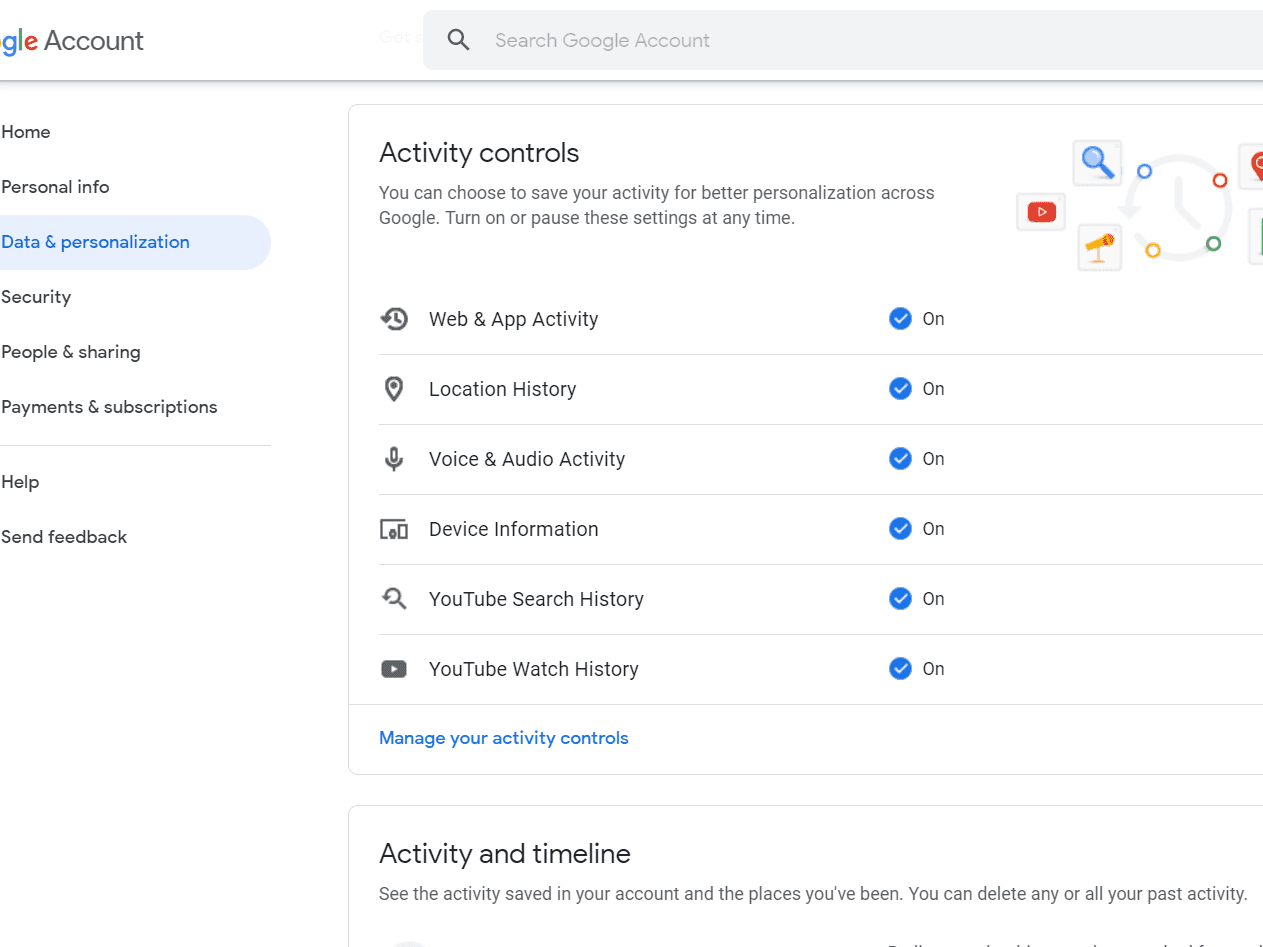Click the YouTube Search History icon
Image resolution: width=1263 pixels, height=947 pixels.
coord(394,599)
